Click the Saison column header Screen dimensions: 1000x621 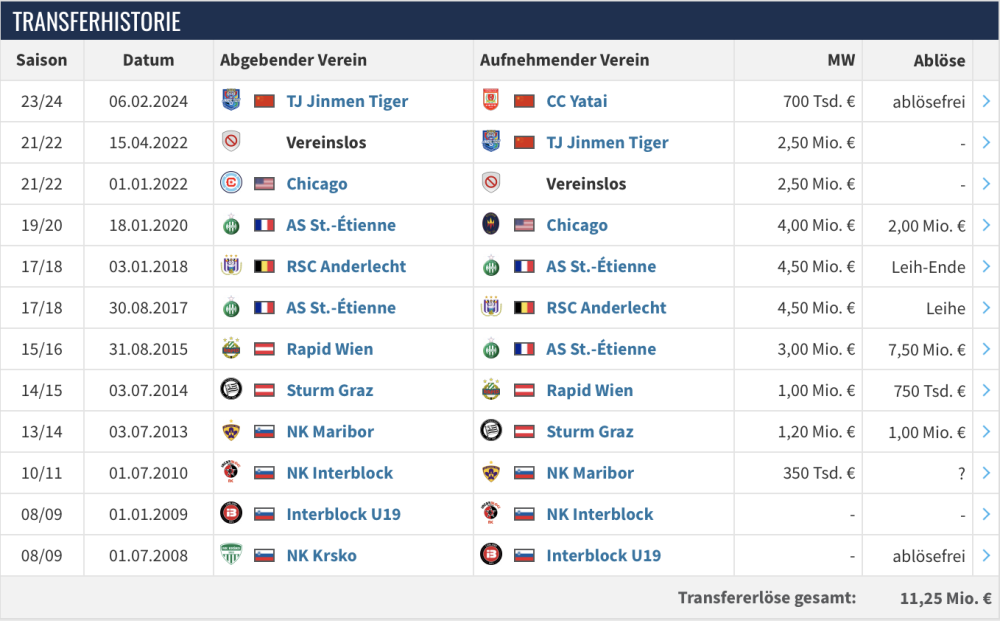(x=42, y=60)
